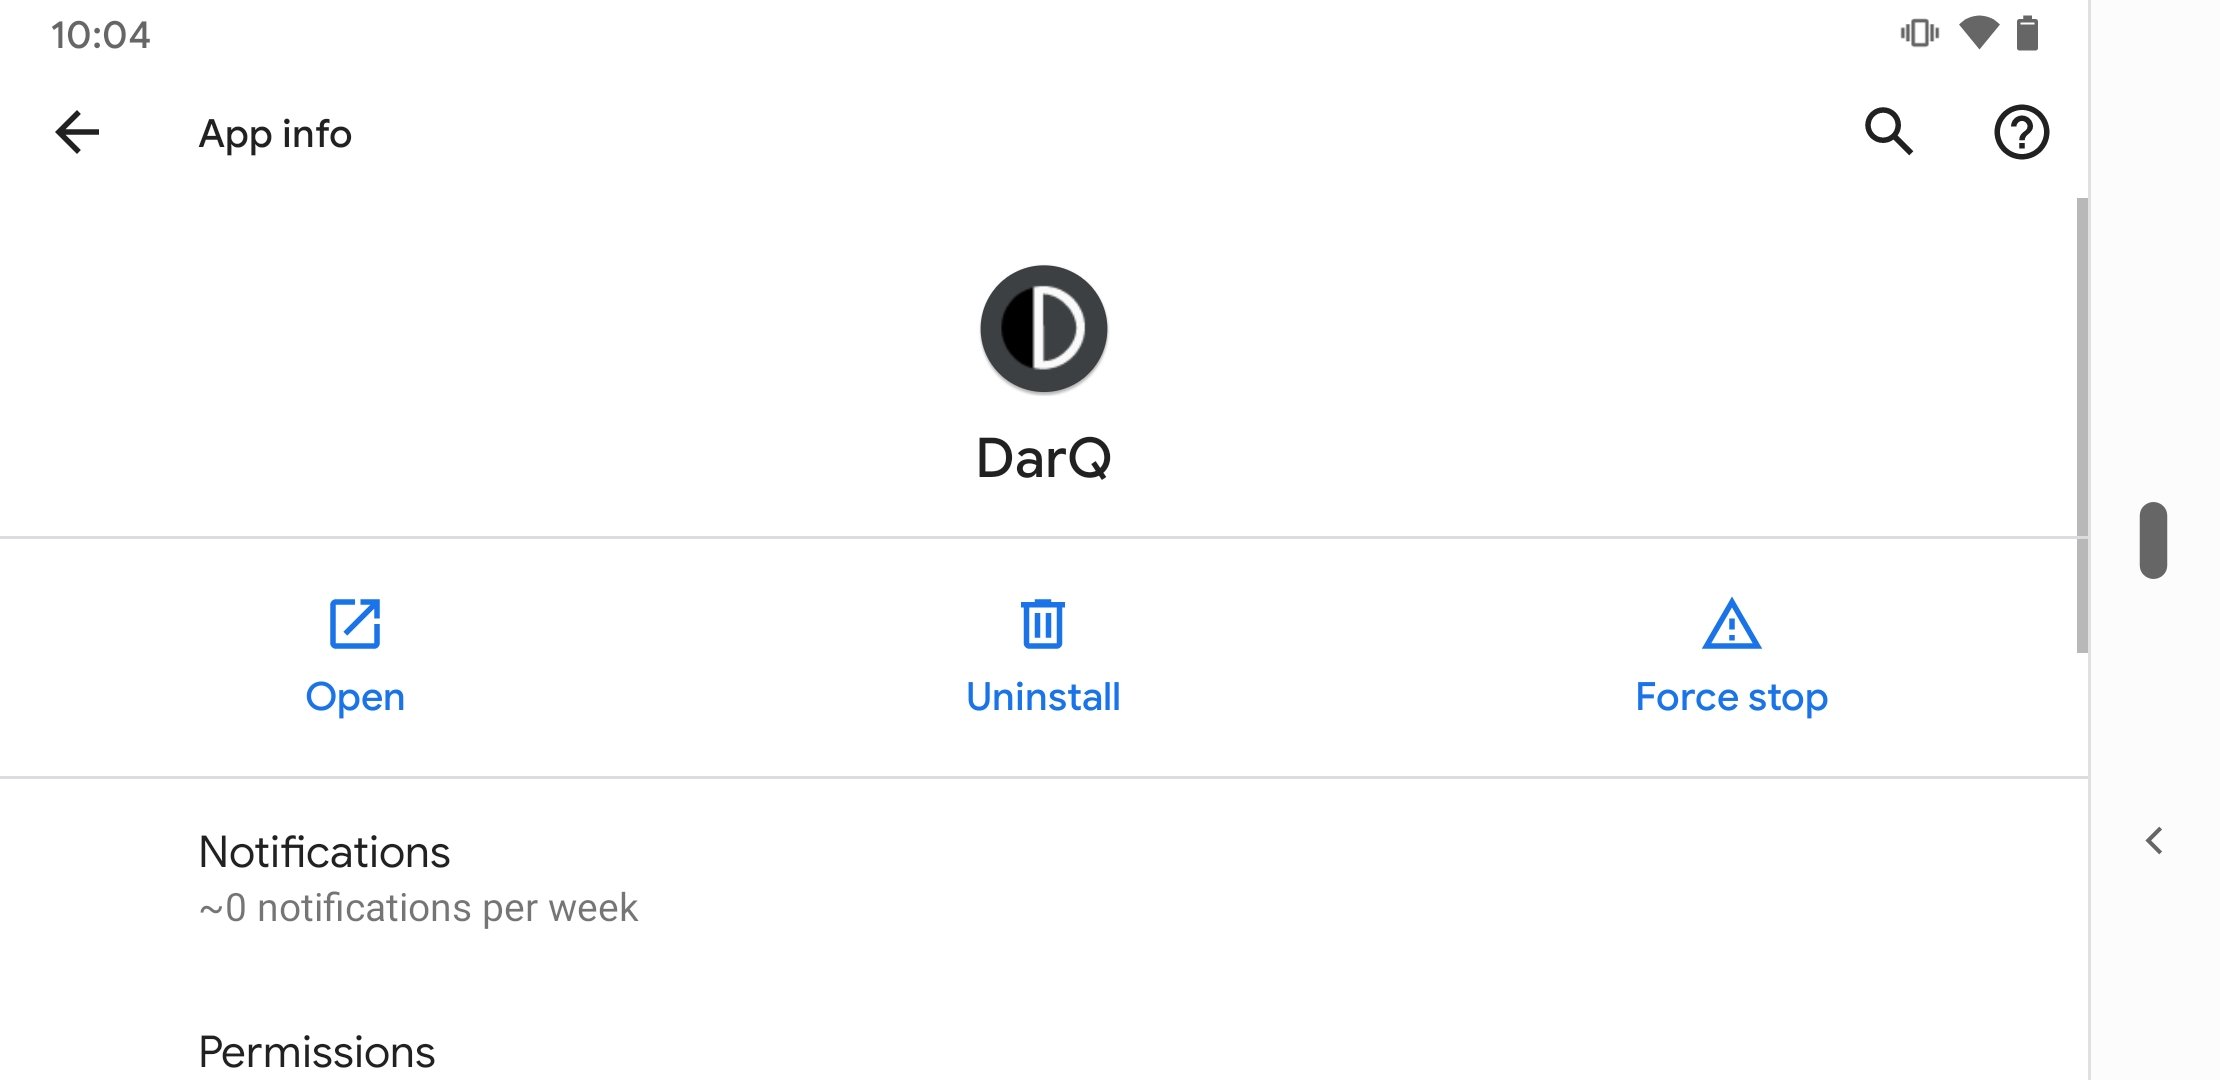Tap the Uninstall trash can icon
Screen dimensions: 2220x1080
pyautogui.click(x=1043, y=624)
